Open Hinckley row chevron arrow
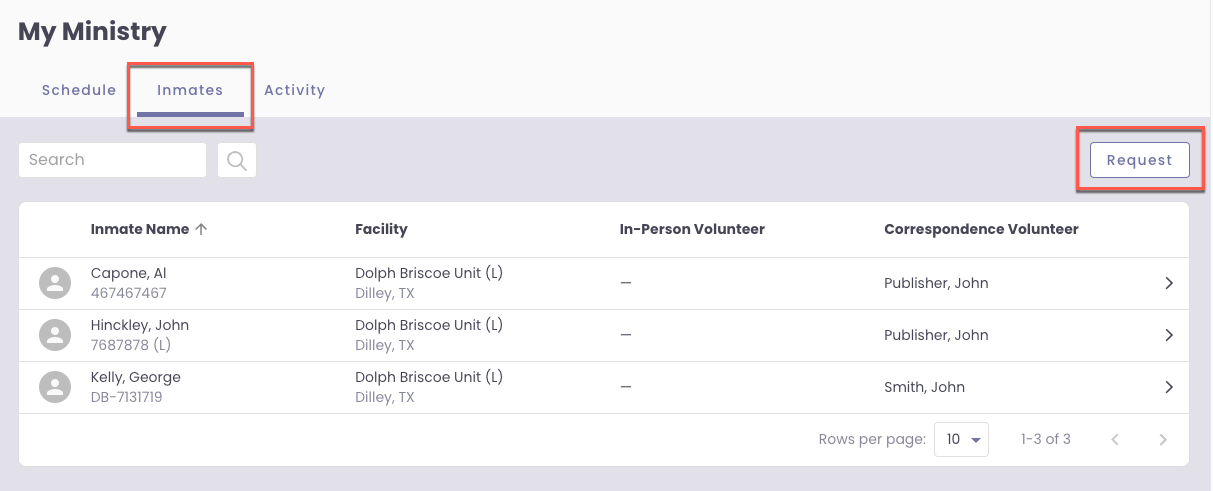The image size is (1213, 491). (1168, 335)
